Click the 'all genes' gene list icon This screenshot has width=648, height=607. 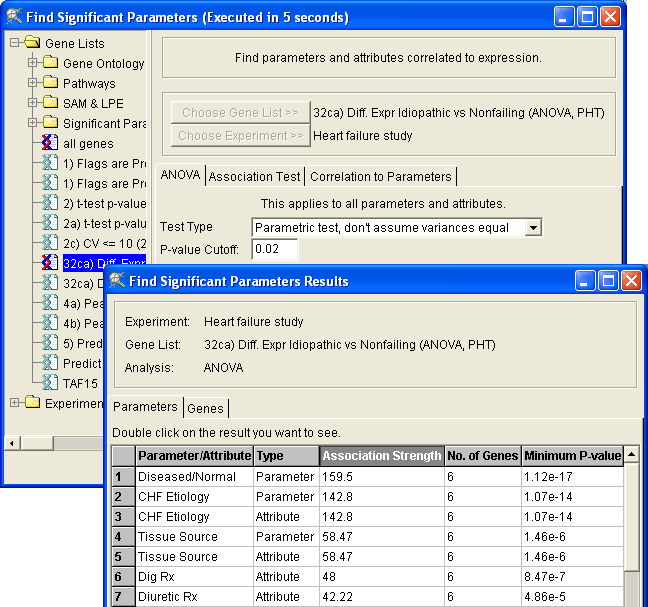pos(50,144)
